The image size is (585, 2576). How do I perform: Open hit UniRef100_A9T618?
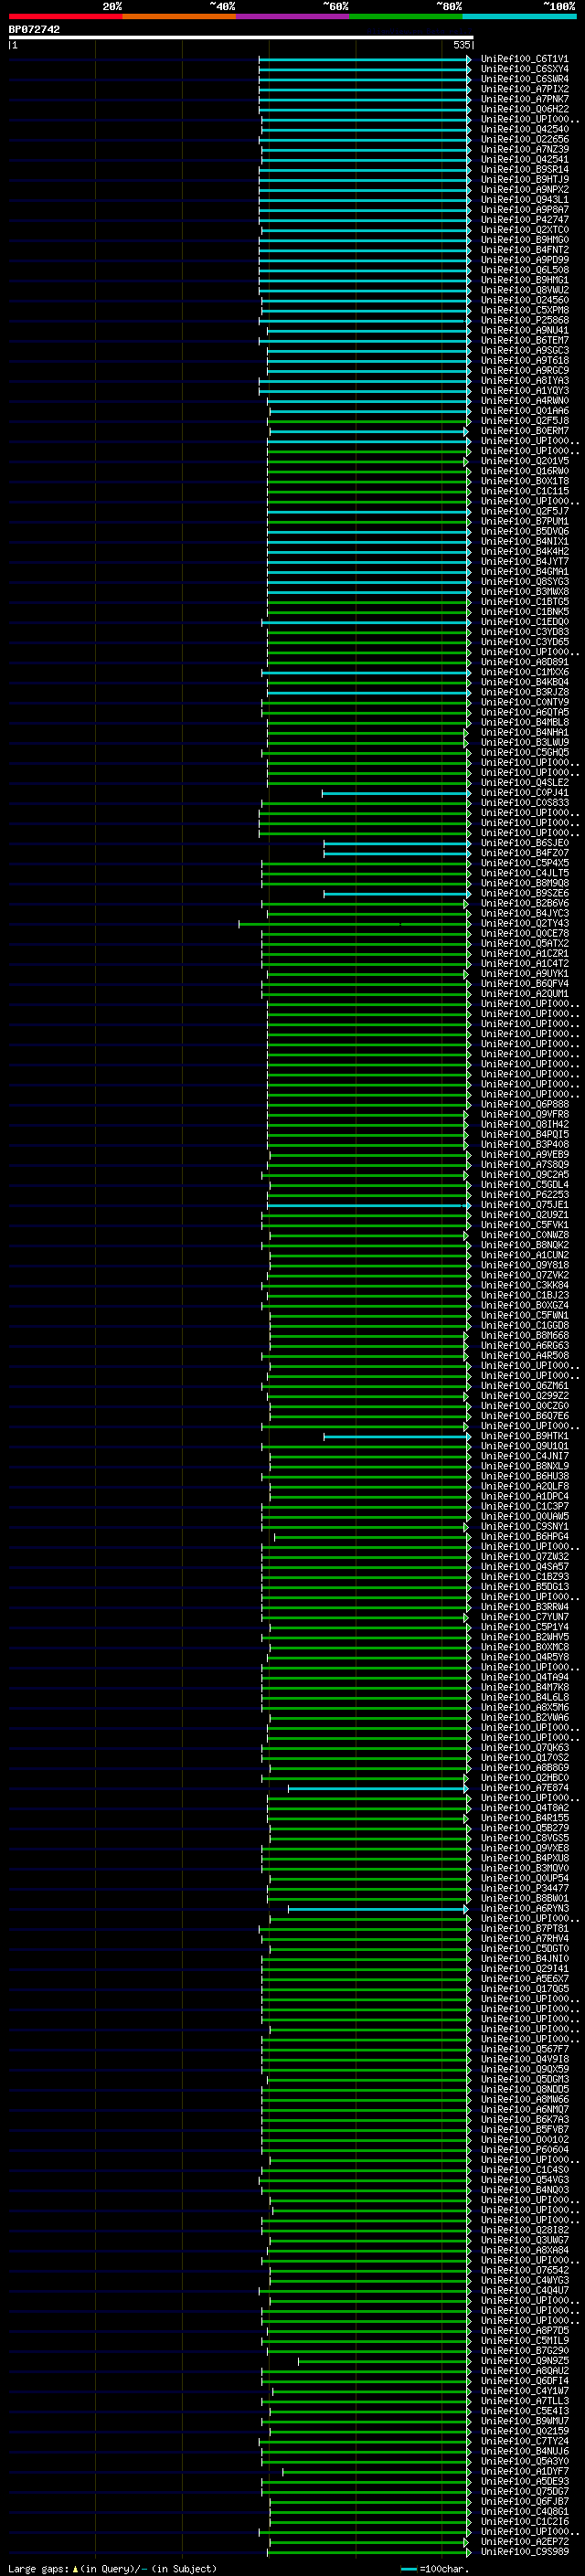pyautogui.click(x=524, y=360)
